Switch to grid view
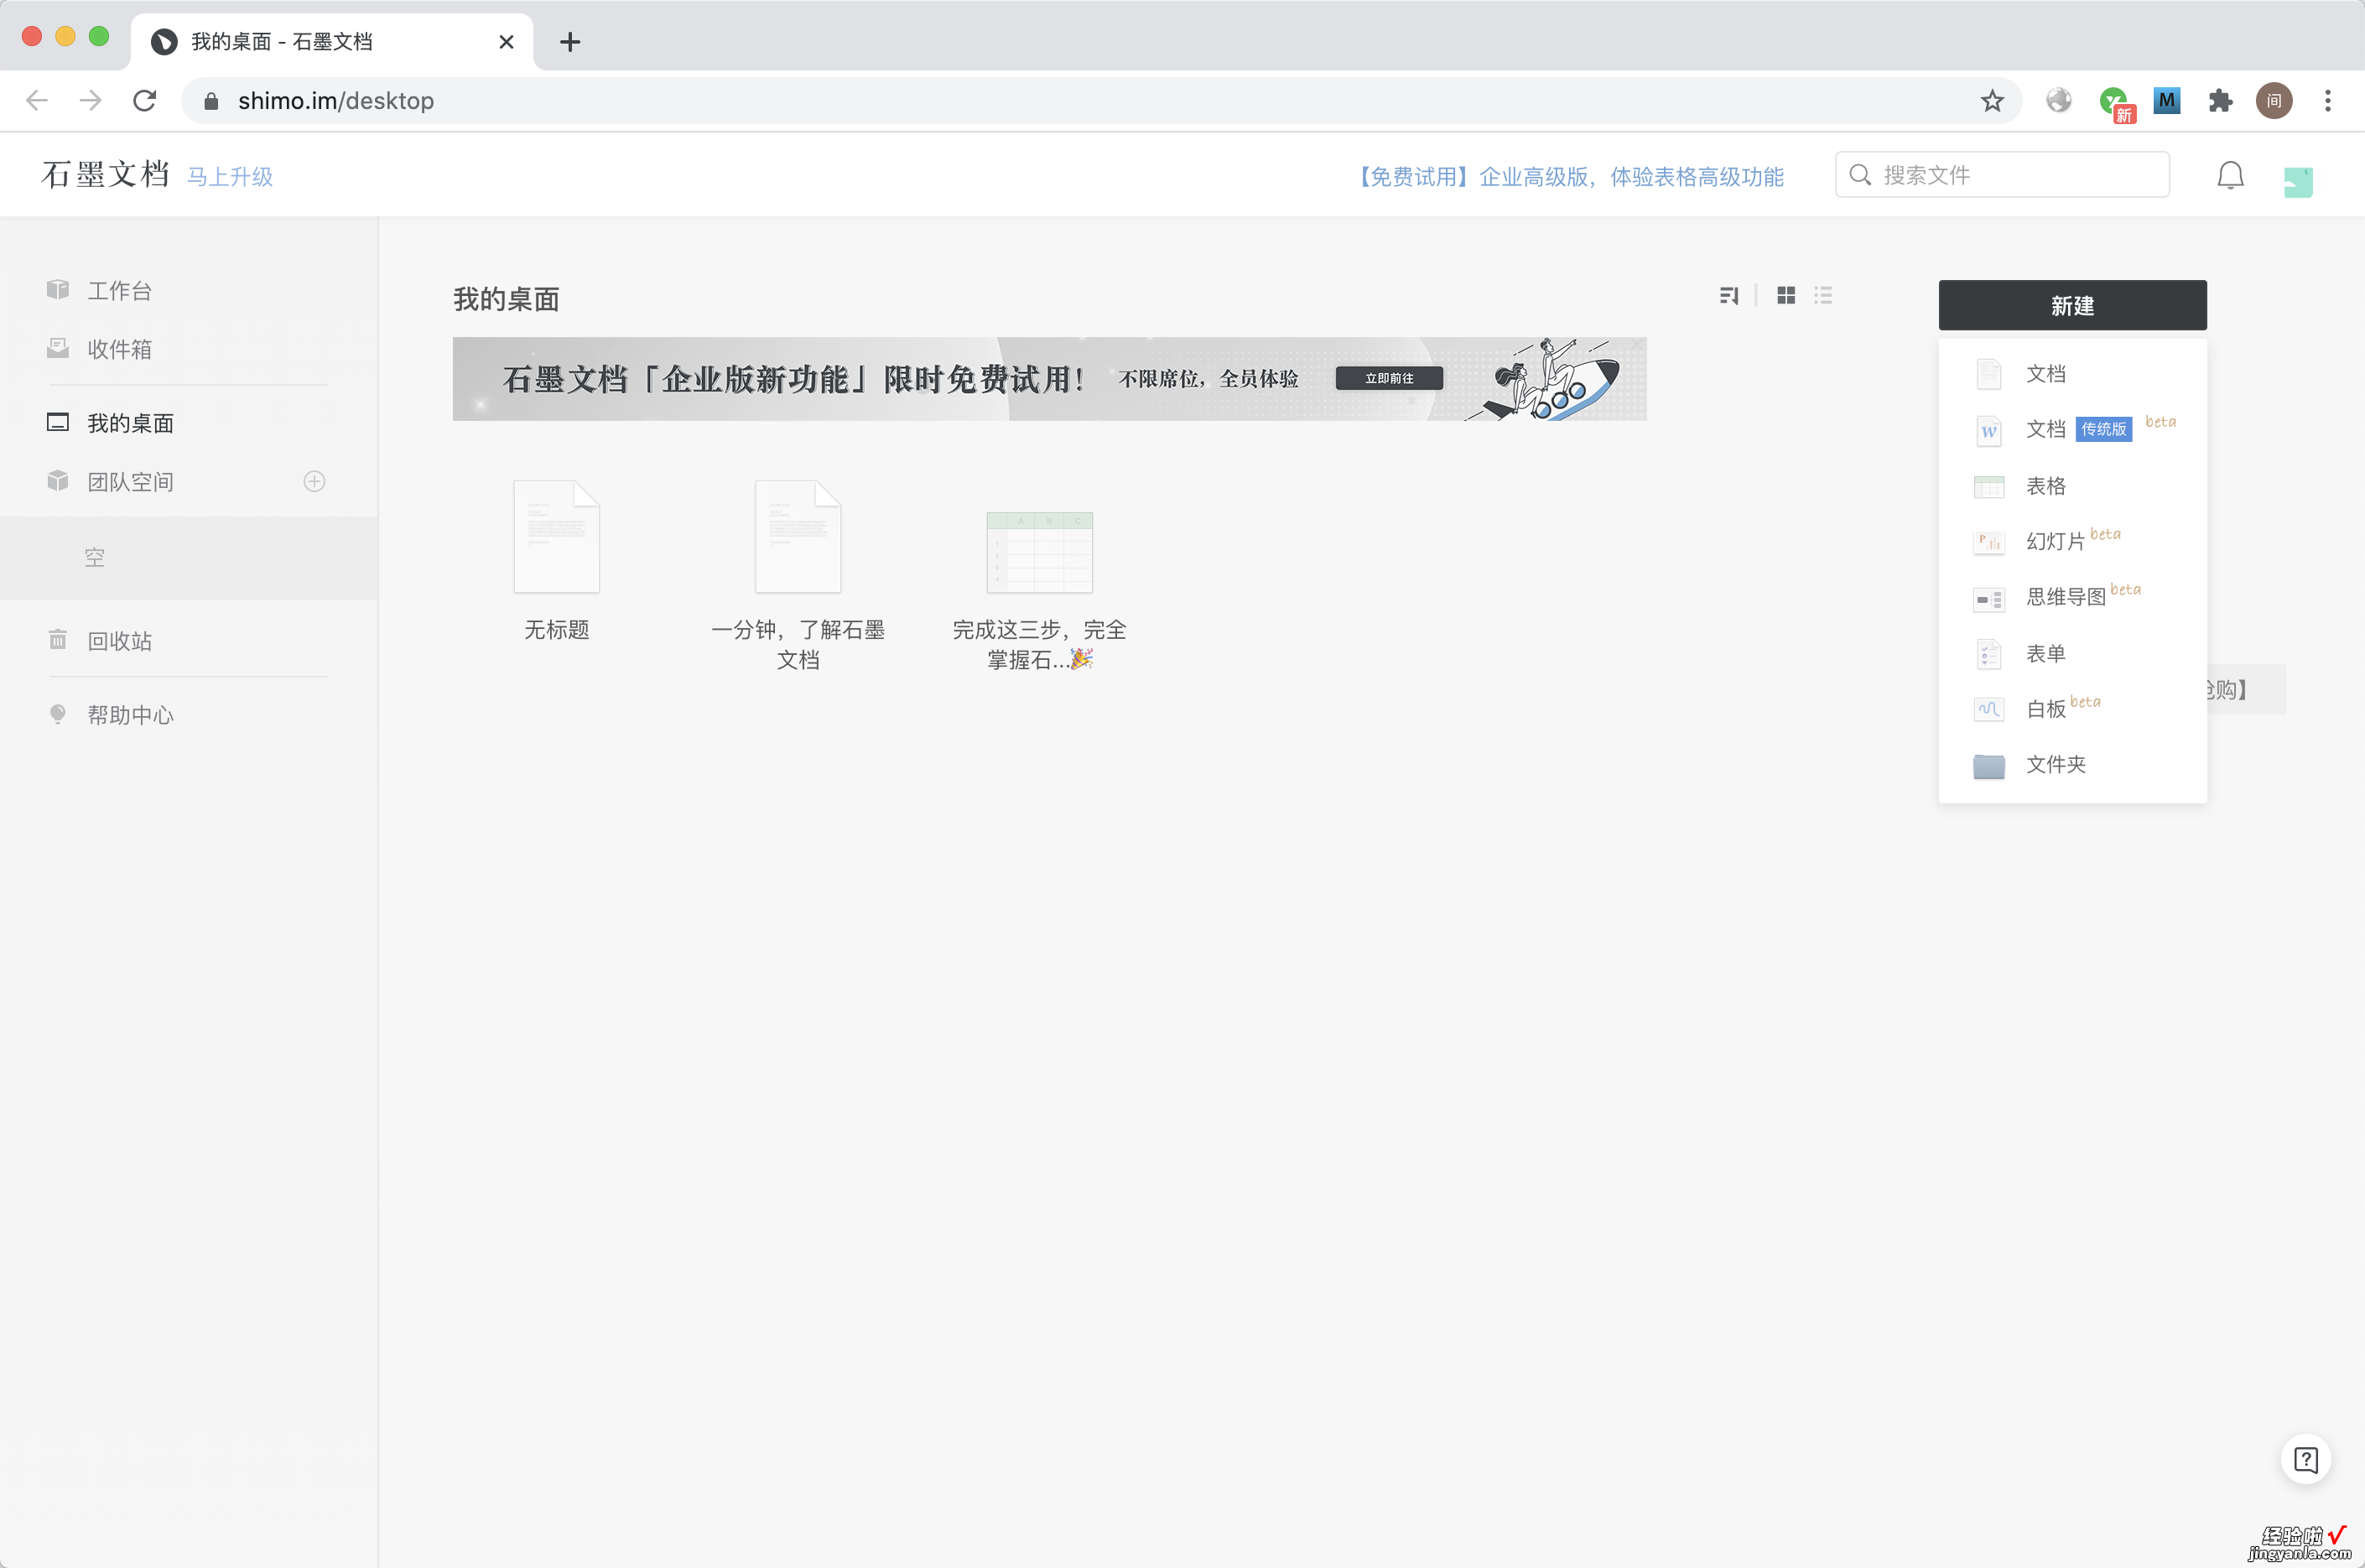Image resolution: width=2365 pixels, height=1568 pixels. pos(1786,295)
